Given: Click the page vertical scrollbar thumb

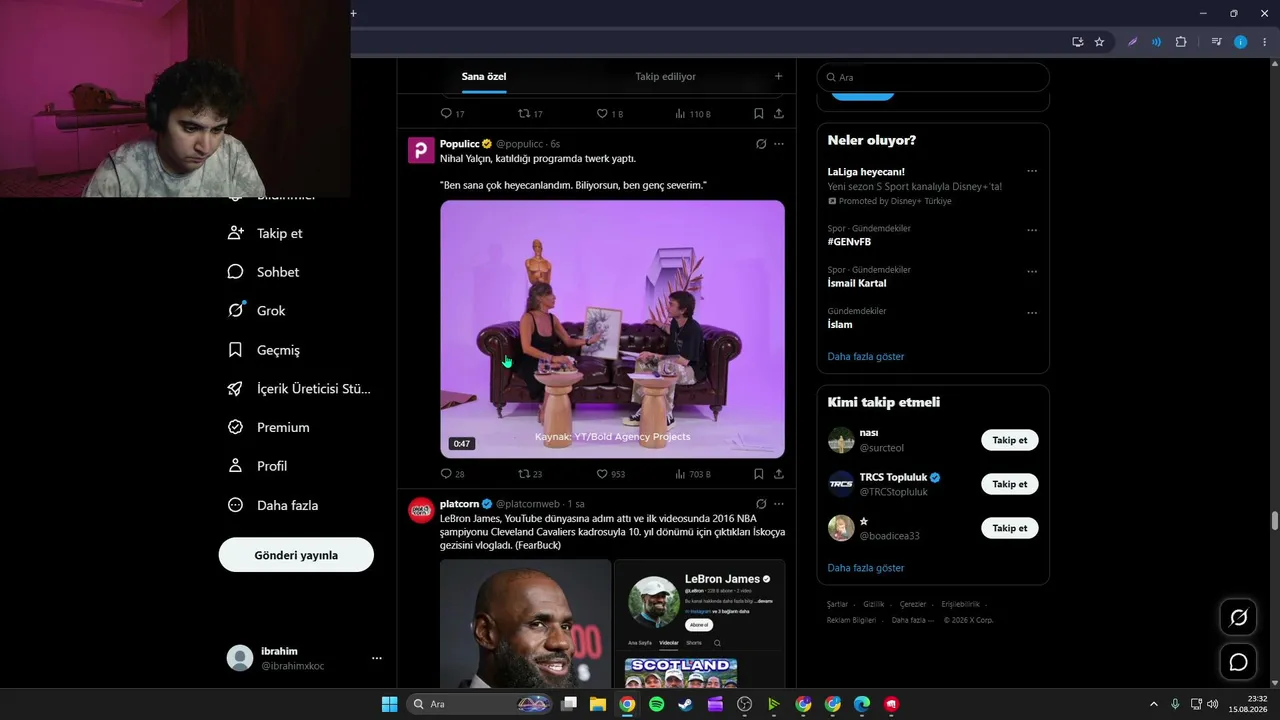Looking at the screenshot, I should point(1275,521).
